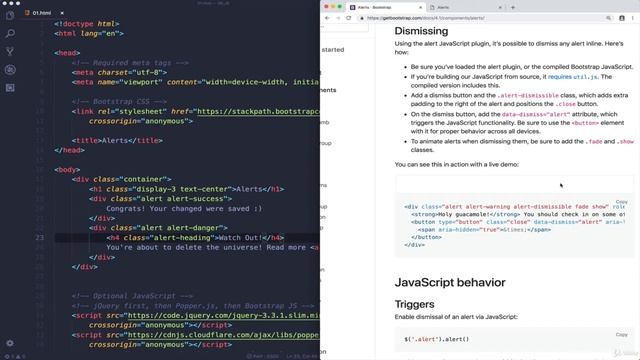640x360 pixels.
Task: Close the 01.html editor tab
Action: point(62,13)
